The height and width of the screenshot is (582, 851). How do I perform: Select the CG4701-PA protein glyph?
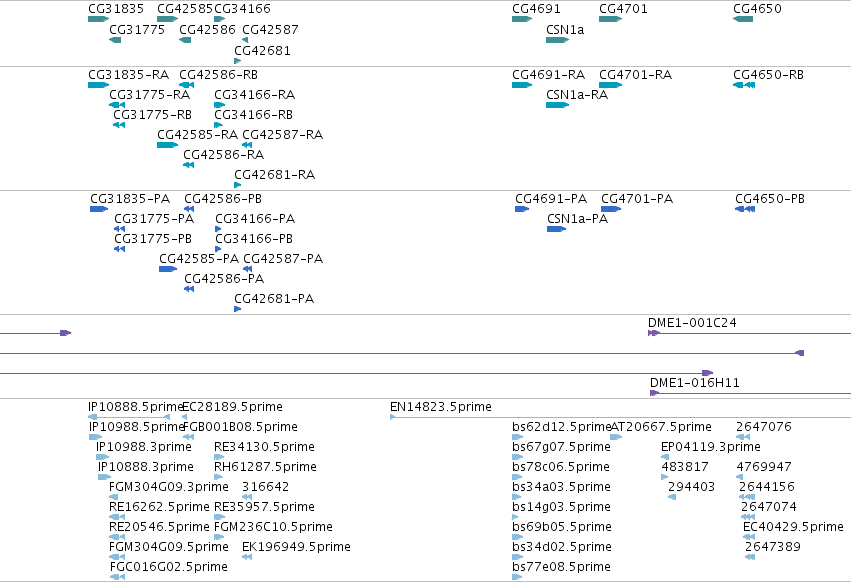click(611, 209)
